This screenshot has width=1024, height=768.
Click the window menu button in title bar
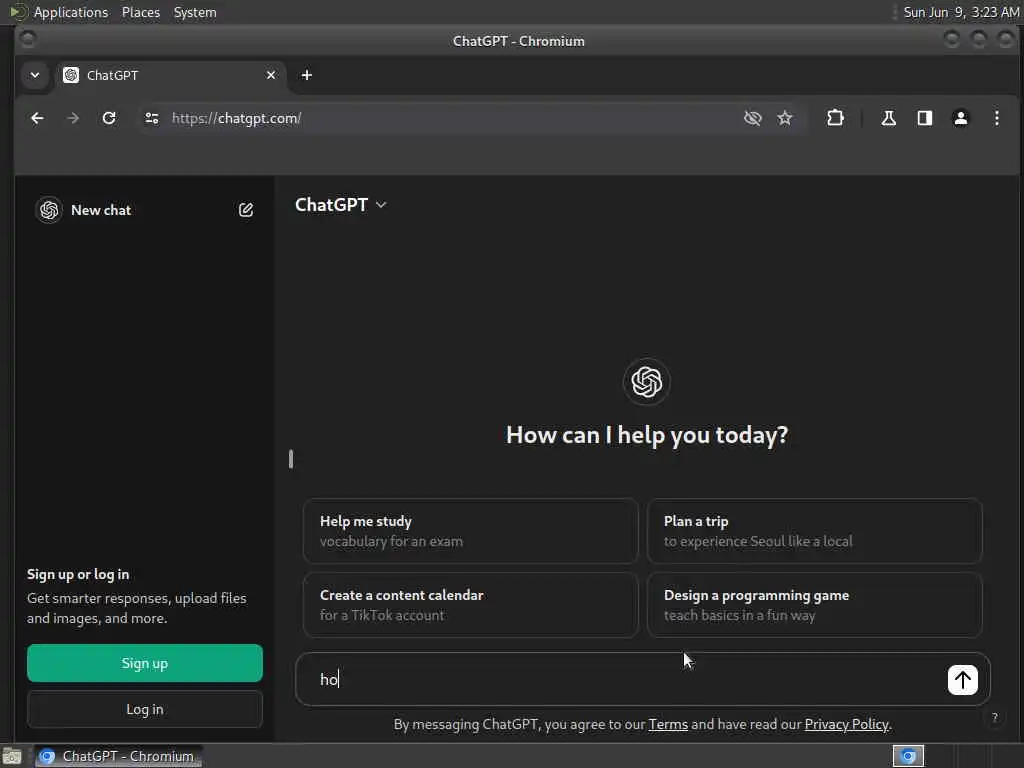[27, 40]
